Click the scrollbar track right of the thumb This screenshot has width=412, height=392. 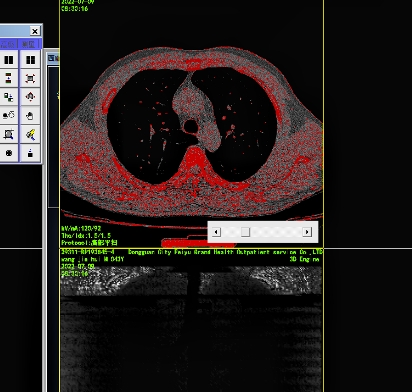pos(276,232)
